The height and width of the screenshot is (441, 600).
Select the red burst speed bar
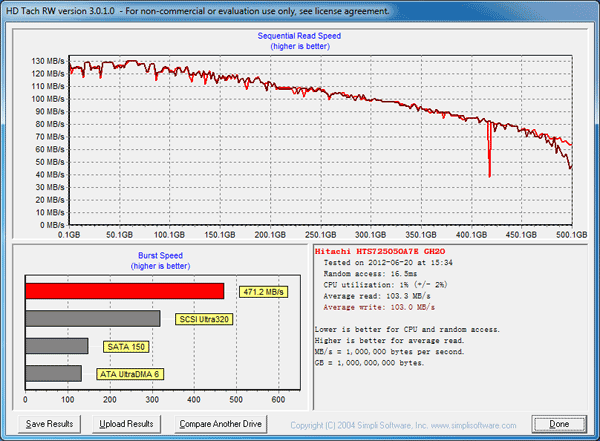124,291
